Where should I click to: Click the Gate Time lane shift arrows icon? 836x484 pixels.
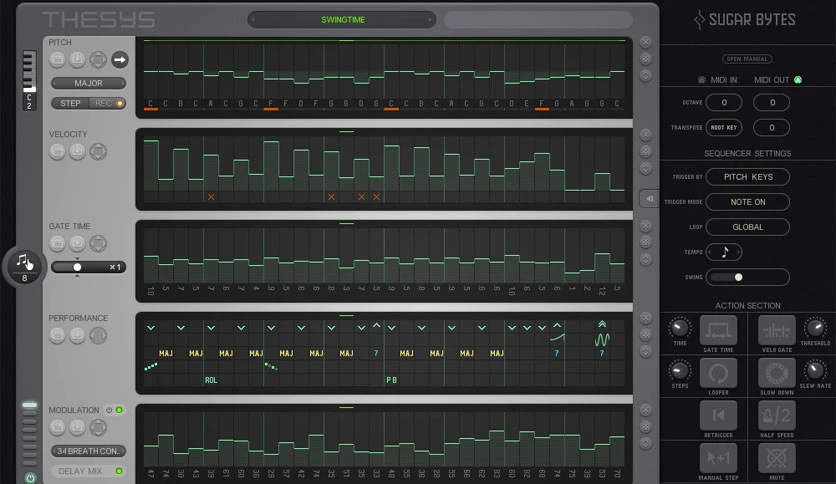(x=98, y=244)
